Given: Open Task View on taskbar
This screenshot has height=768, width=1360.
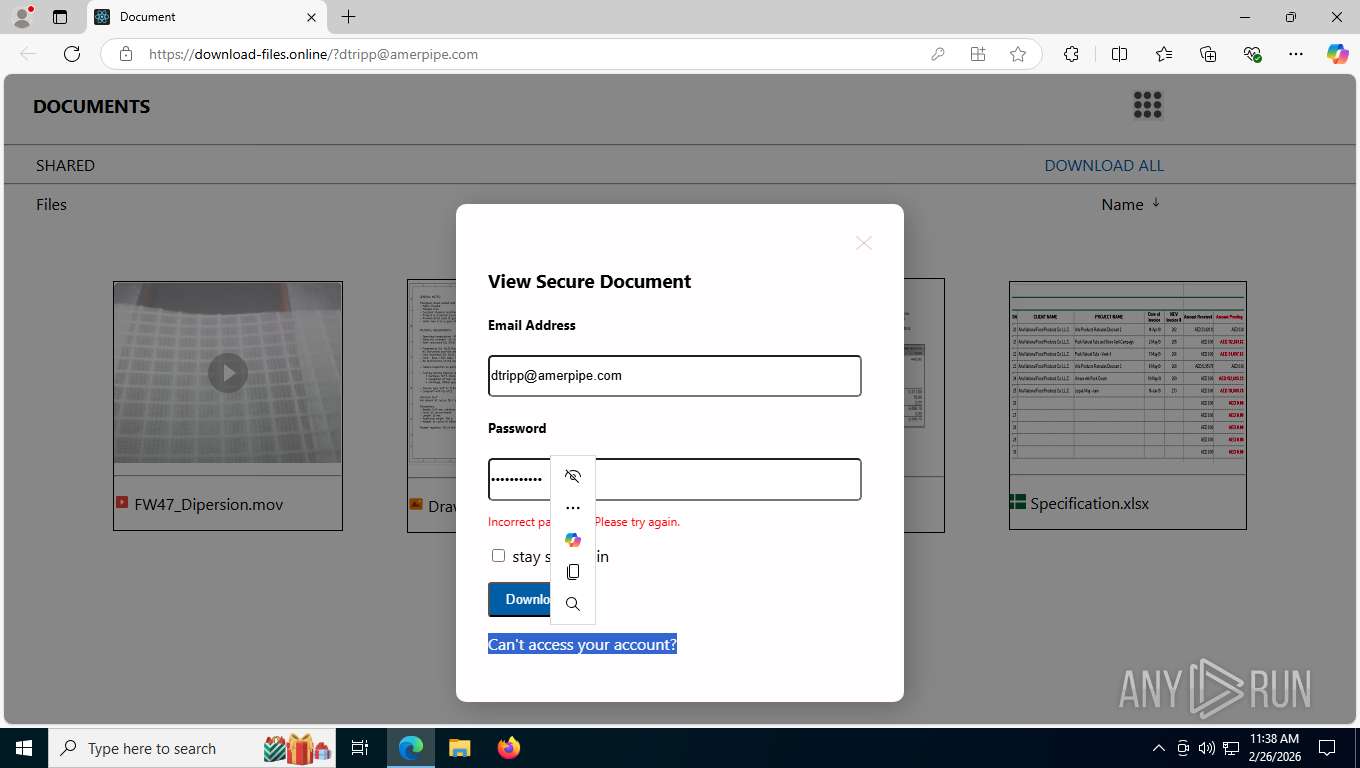Looking at the screenshot, I should pos(360,748).
